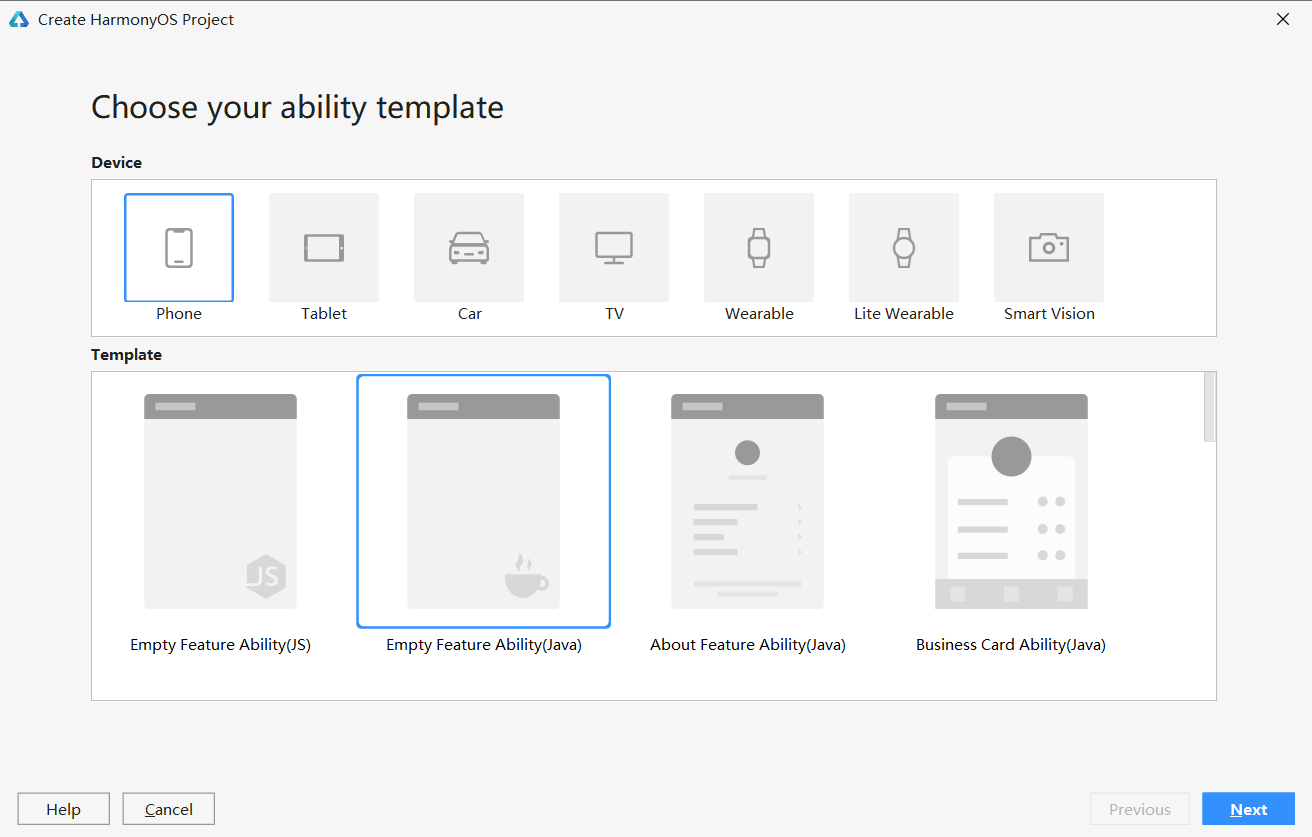Screen dimensions: 1312x837
Task: Choose the Car device icon
Action: coord(469,248)
